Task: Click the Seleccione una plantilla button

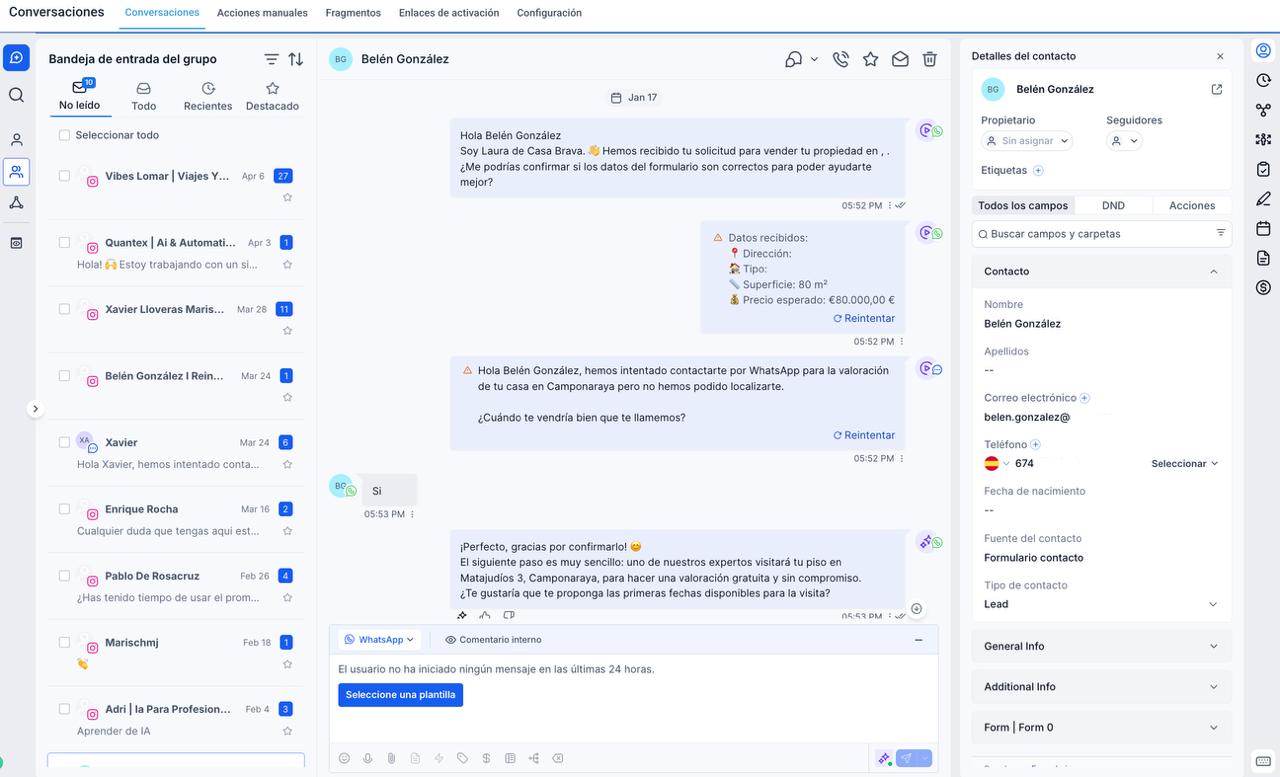Action: [400, 695]
